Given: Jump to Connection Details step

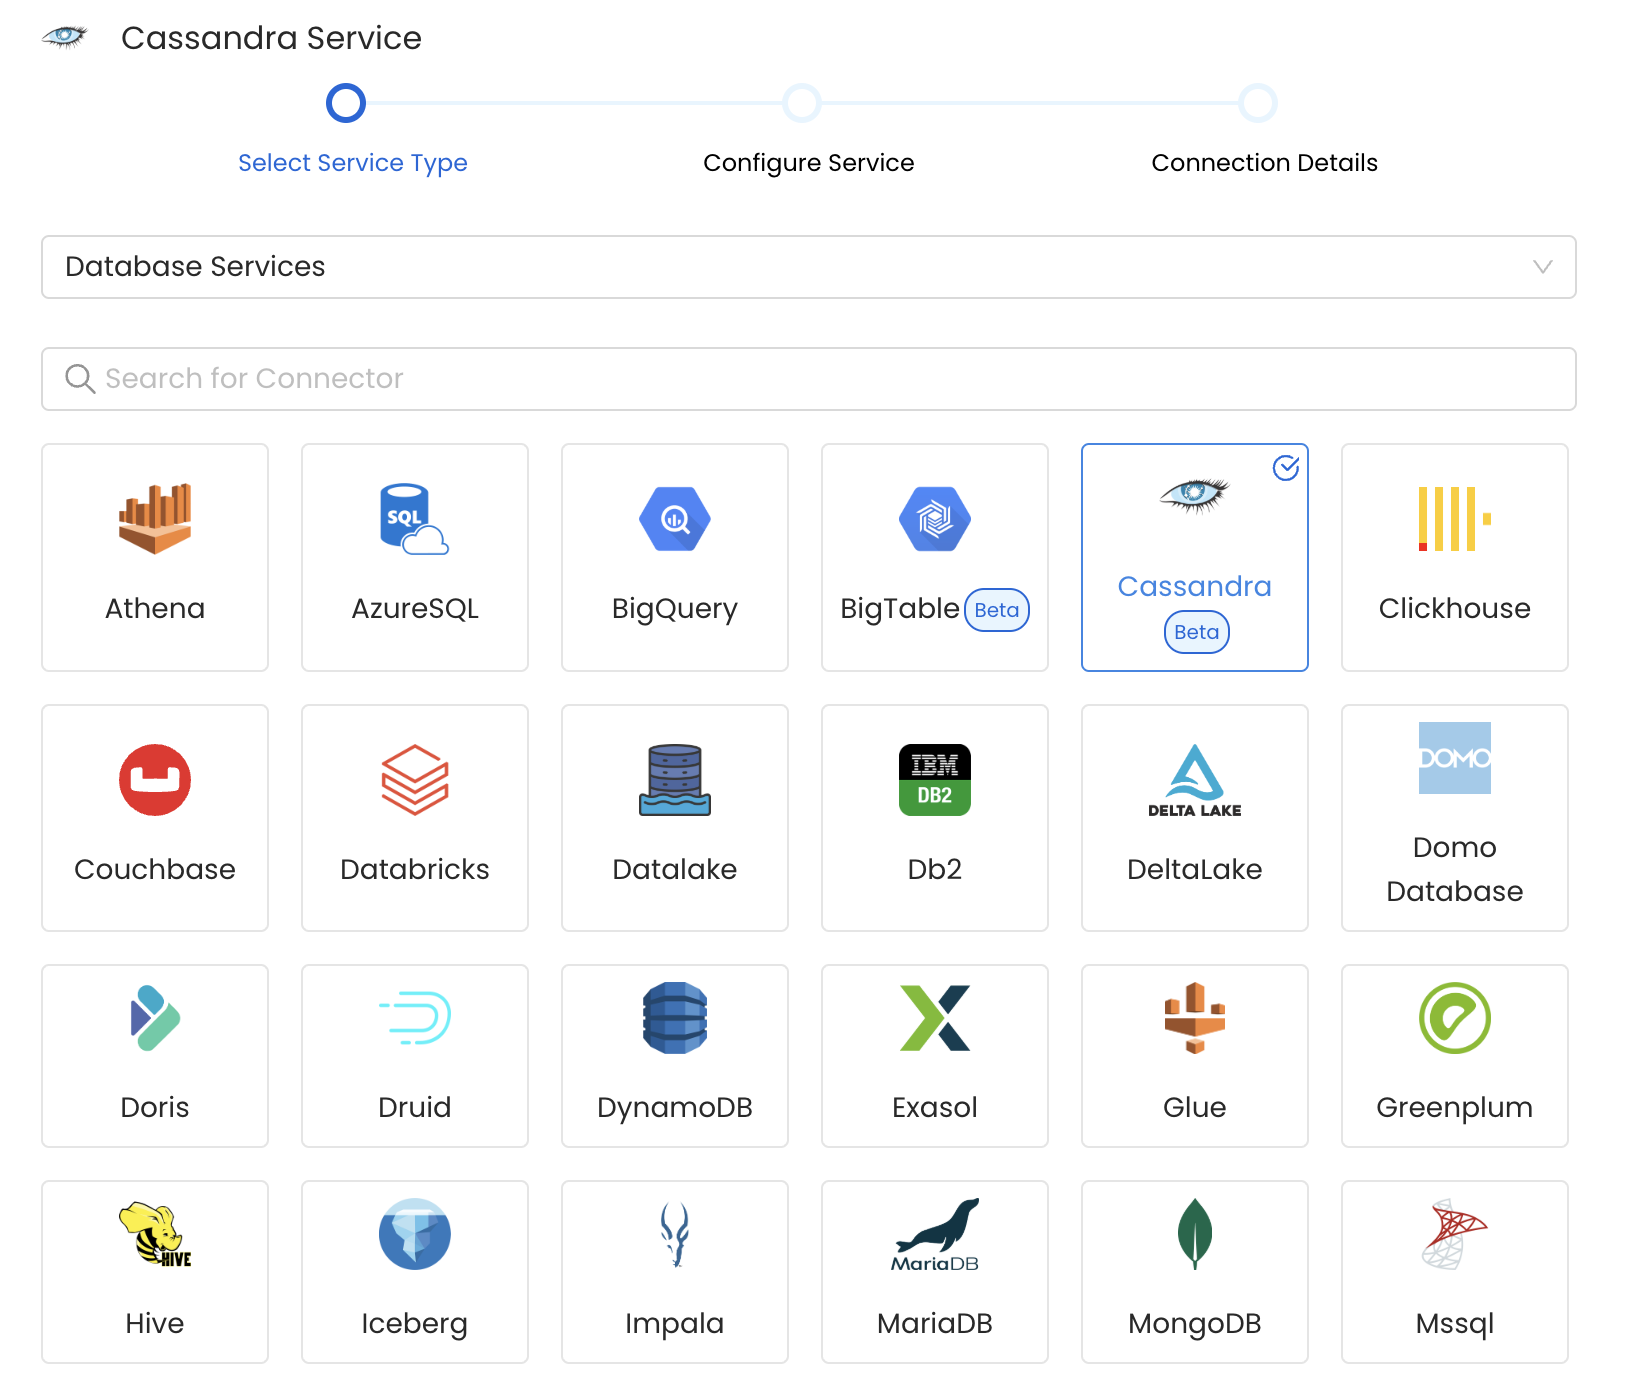Looking at the screenshot, I should tap(1264, 163).
